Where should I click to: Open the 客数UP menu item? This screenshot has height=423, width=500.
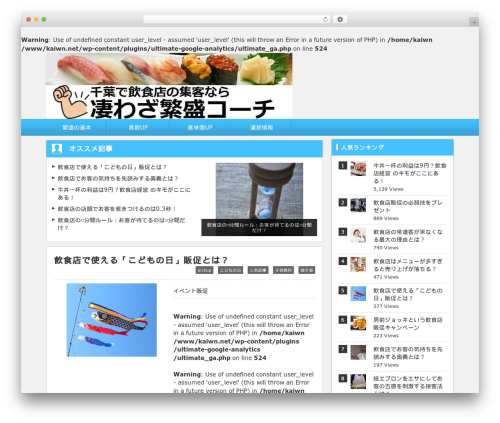tap(138, 127)
